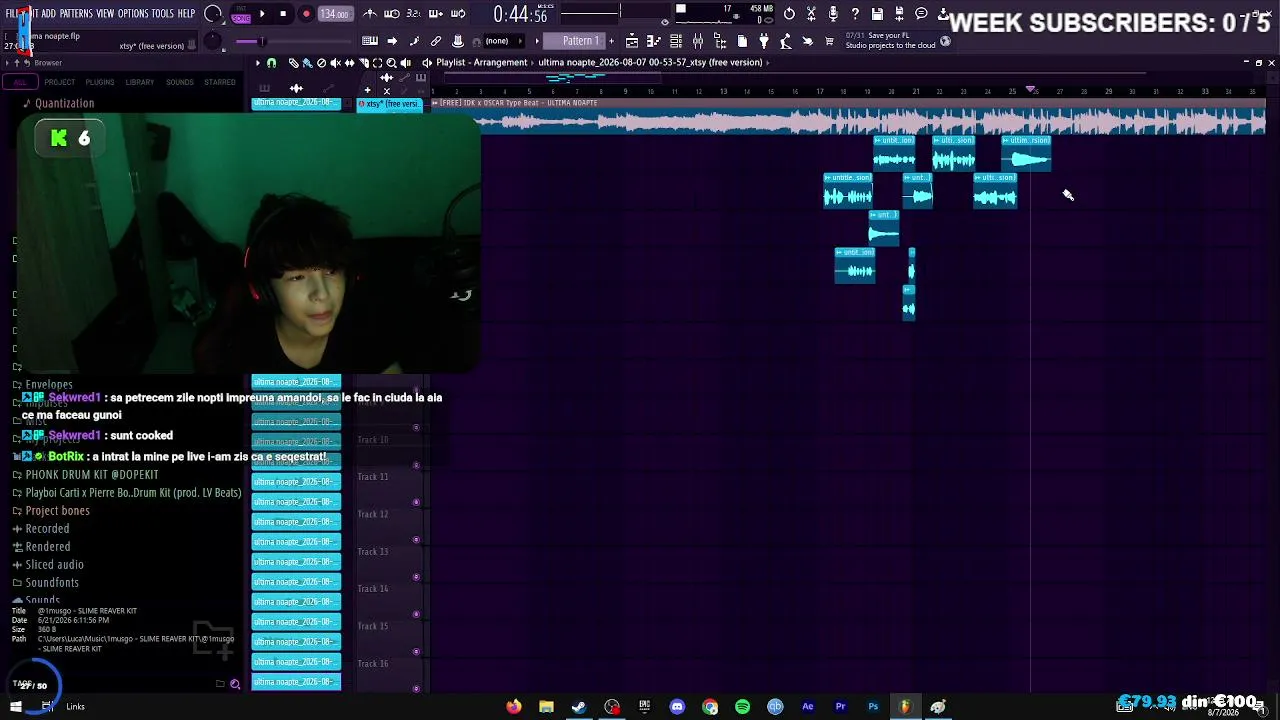This screenshot has height=720, width=1280.
Task: Expand the PHONK DRUM KIT @DOPEKIT folder
Action: (85, 475)
